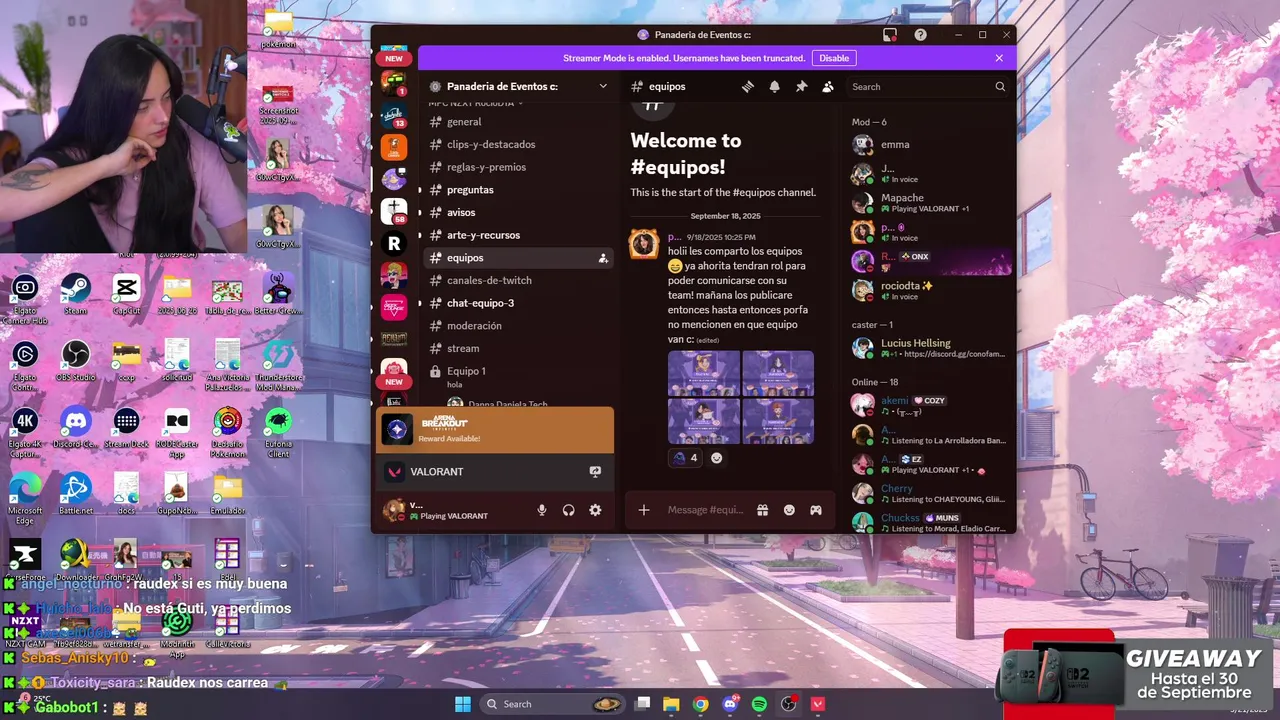Open notification settings bell icon
The image size is (1280, 720).
[x=774, y=87]
